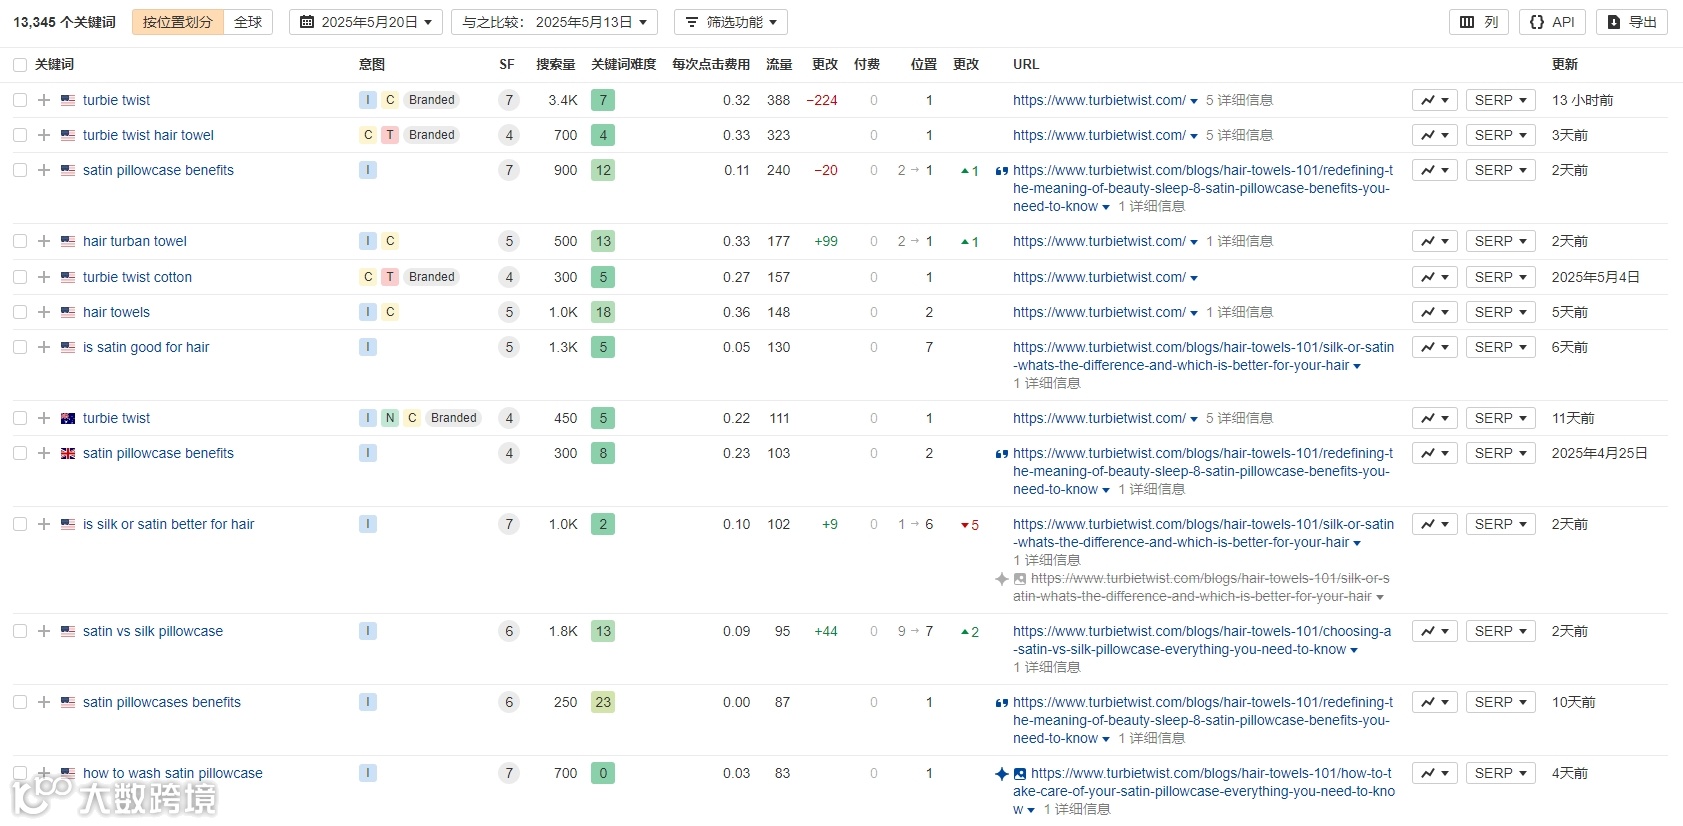The height and width of the screenshot is (826, 1683).
Task: Click plus icon beside 'satin vs silk pillowcase'
Action: click(44, 631)
